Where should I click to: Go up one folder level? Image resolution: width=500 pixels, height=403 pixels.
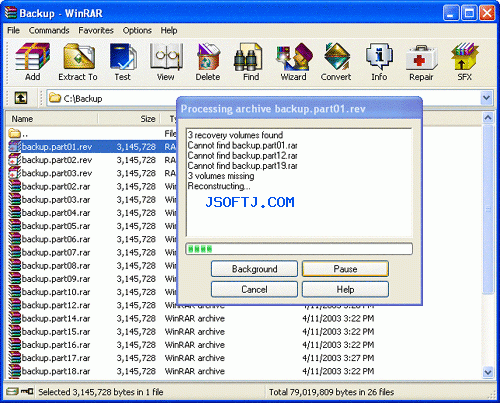(21, 98)
